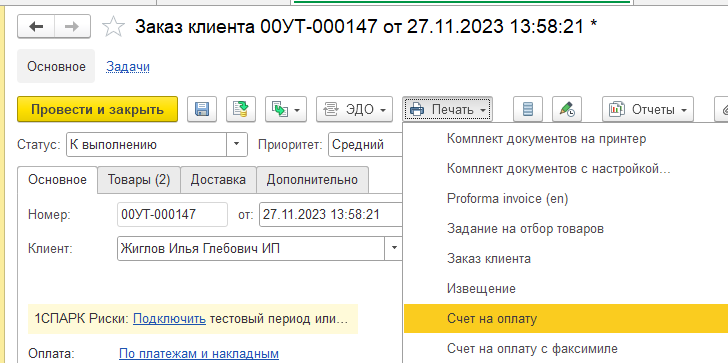Select Задание на отбор товаров

point(566,228)
